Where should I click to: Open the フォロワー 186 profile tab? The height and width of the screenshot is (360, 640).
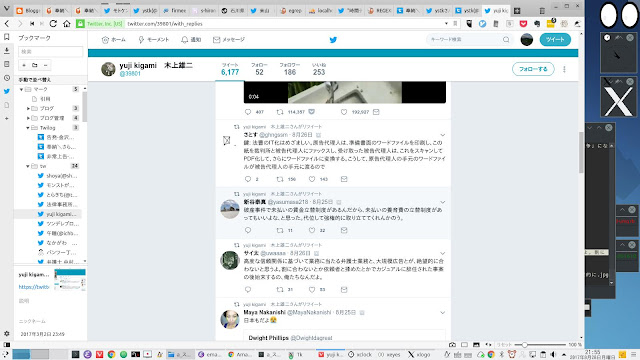pos(289,69)
